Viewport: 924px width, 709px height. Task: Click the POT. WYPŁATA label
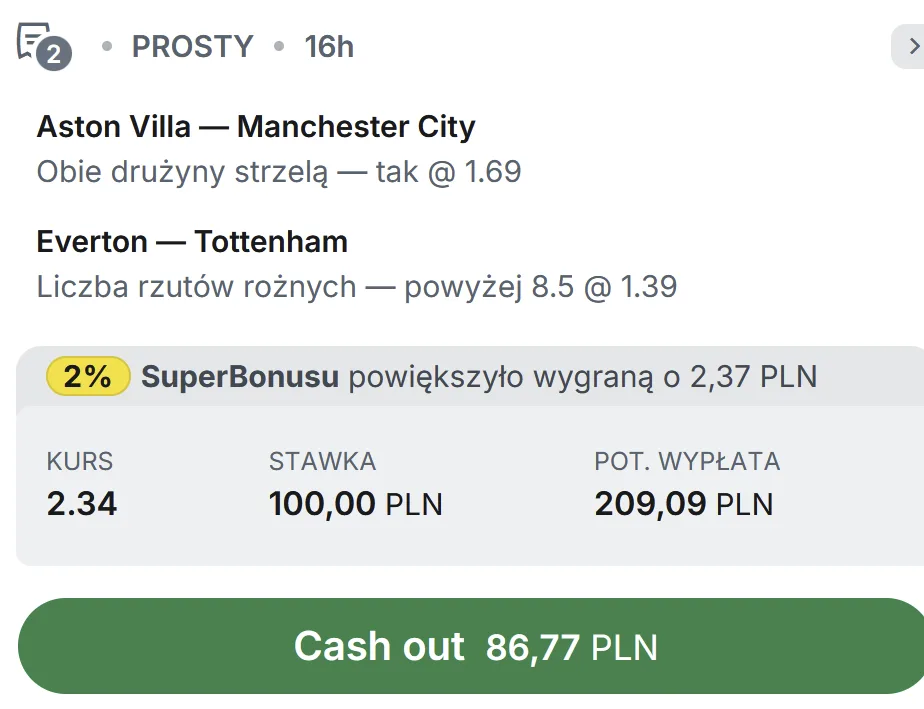pos(687,461)
